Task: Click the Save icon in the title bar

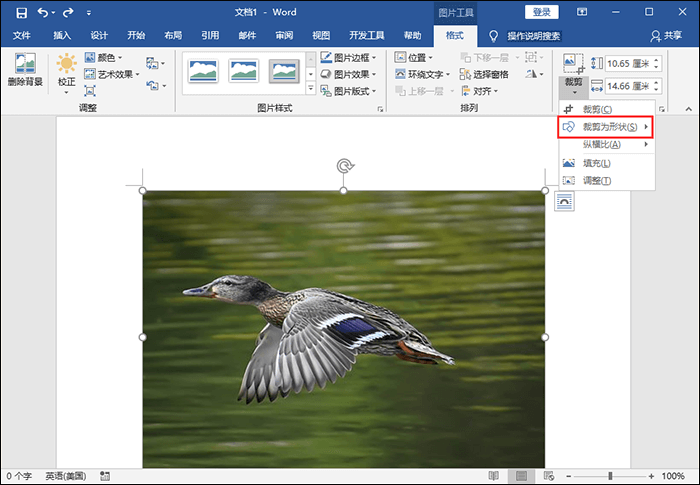Action: pyautogui.click(x=21, y=13)
